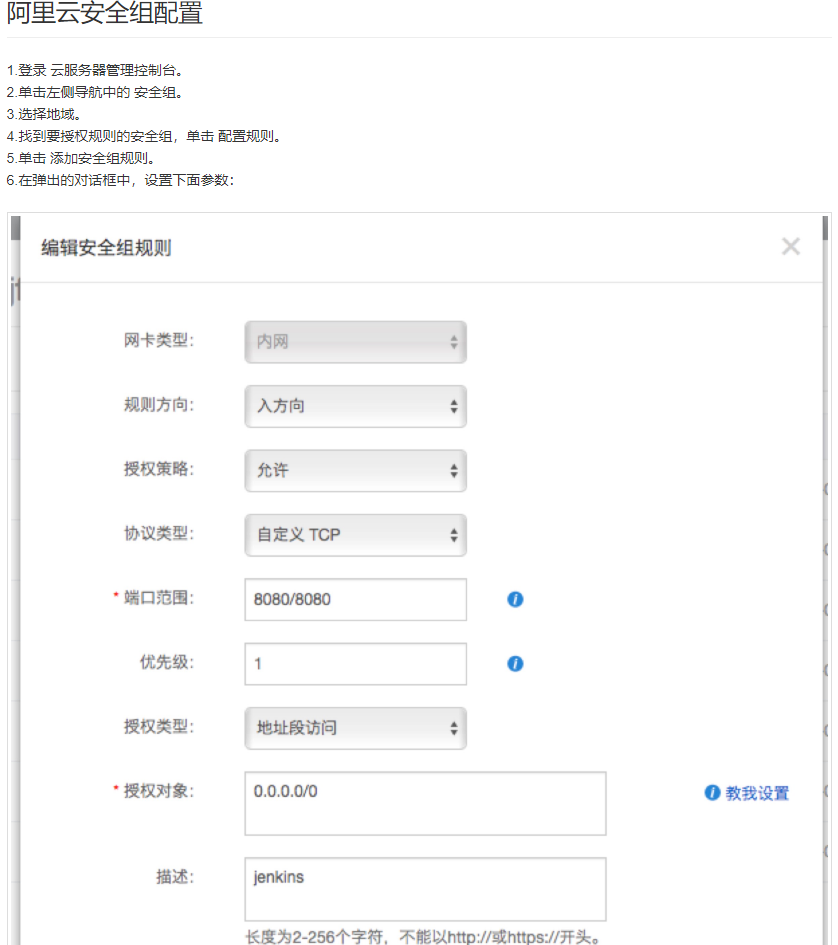Click the 阿里云安全组配置 page heading

click(105, 14)
